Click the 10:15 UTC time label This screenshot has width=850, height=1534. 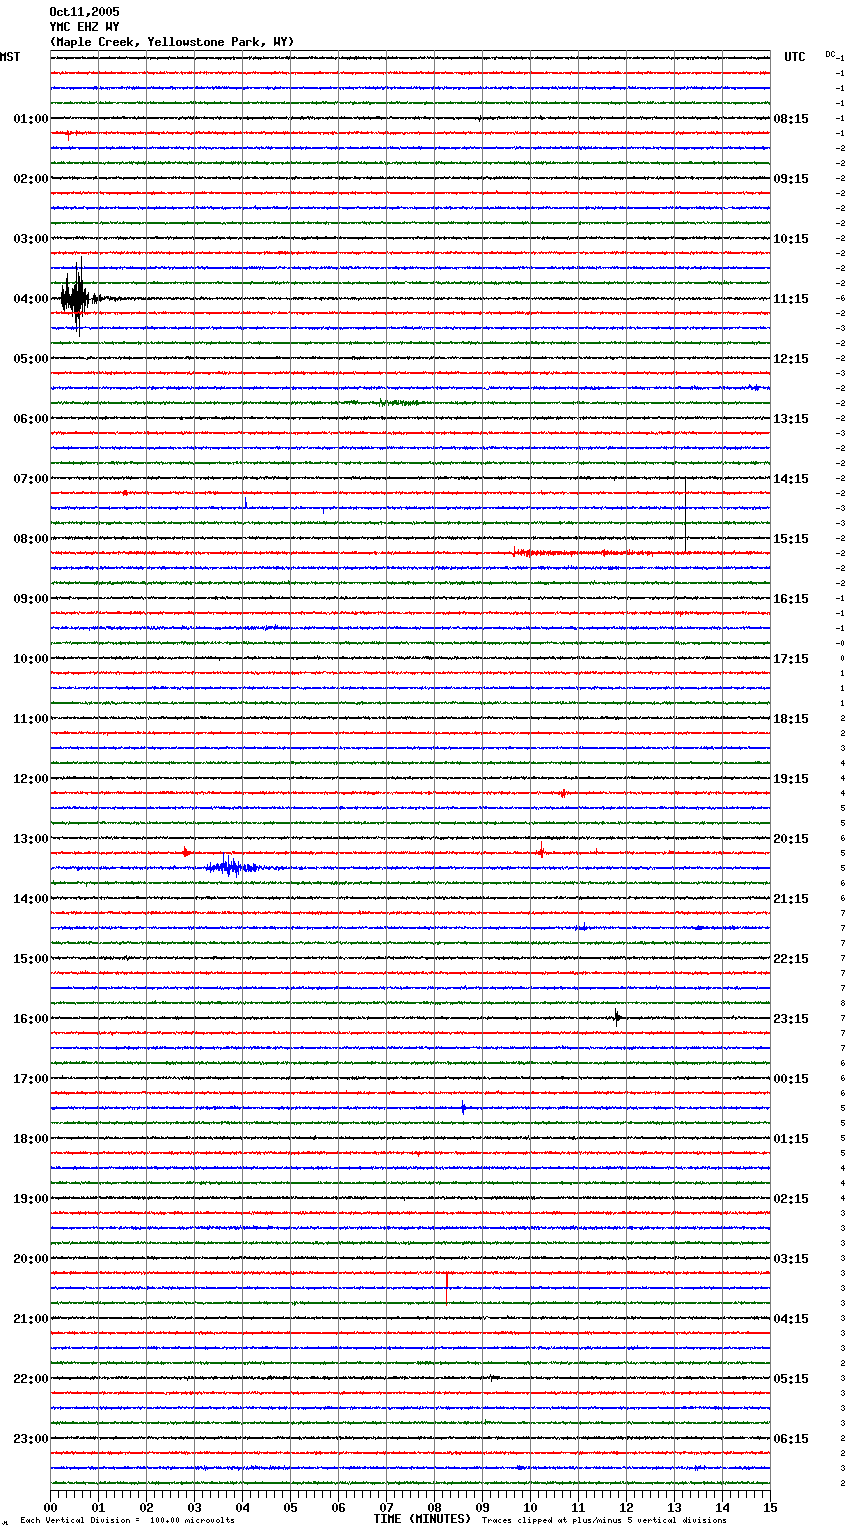[x=791, y=239]
